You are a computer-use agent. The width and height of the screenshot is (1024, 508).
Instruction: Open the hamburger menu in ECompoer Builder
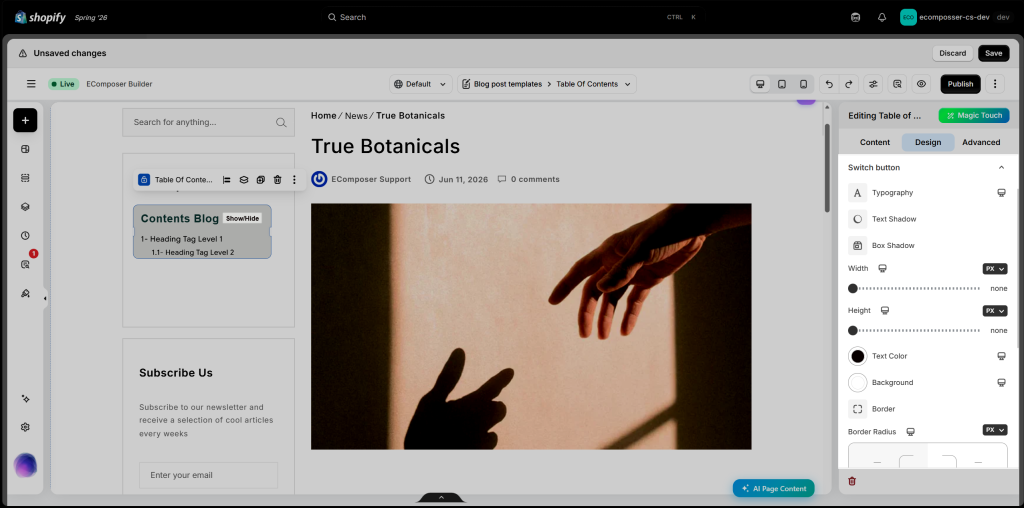click(x=31, y=84)
